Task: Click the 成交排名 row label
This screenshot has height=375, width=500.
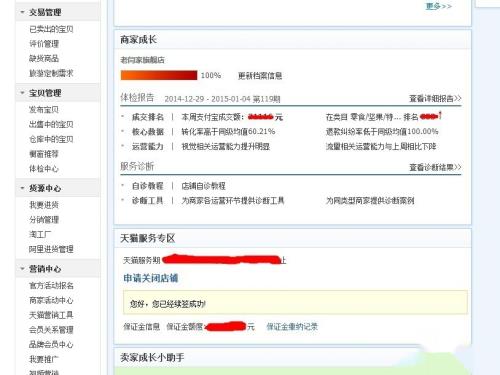Action: click(148, 117)
